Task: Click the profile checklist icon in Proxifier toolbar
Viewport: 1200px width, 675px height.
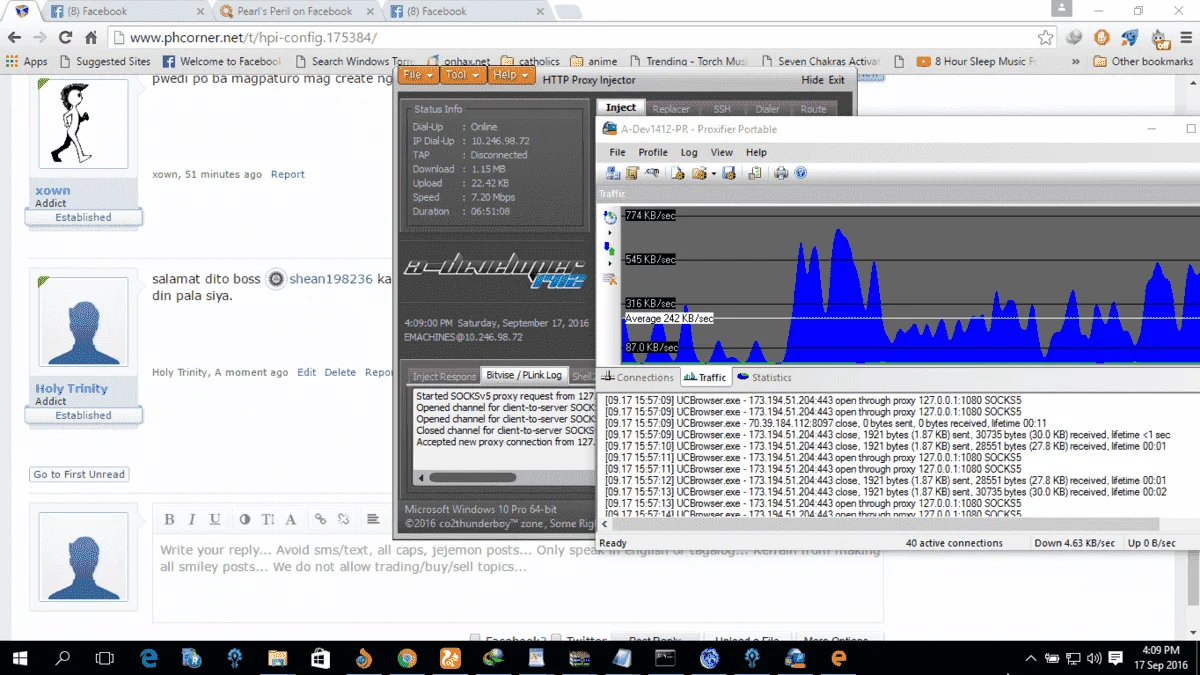Action: 755,173
